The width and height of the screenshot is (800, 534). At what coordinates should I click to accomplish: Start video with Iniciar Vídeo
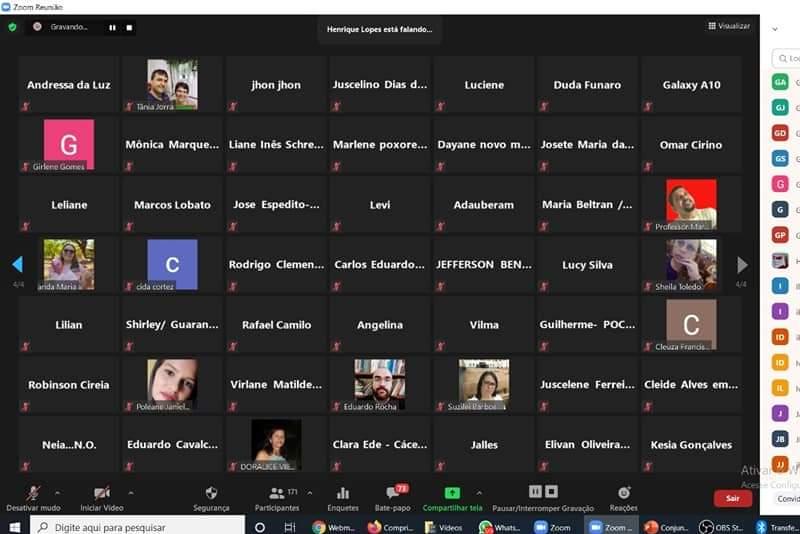tap(101, 493)
